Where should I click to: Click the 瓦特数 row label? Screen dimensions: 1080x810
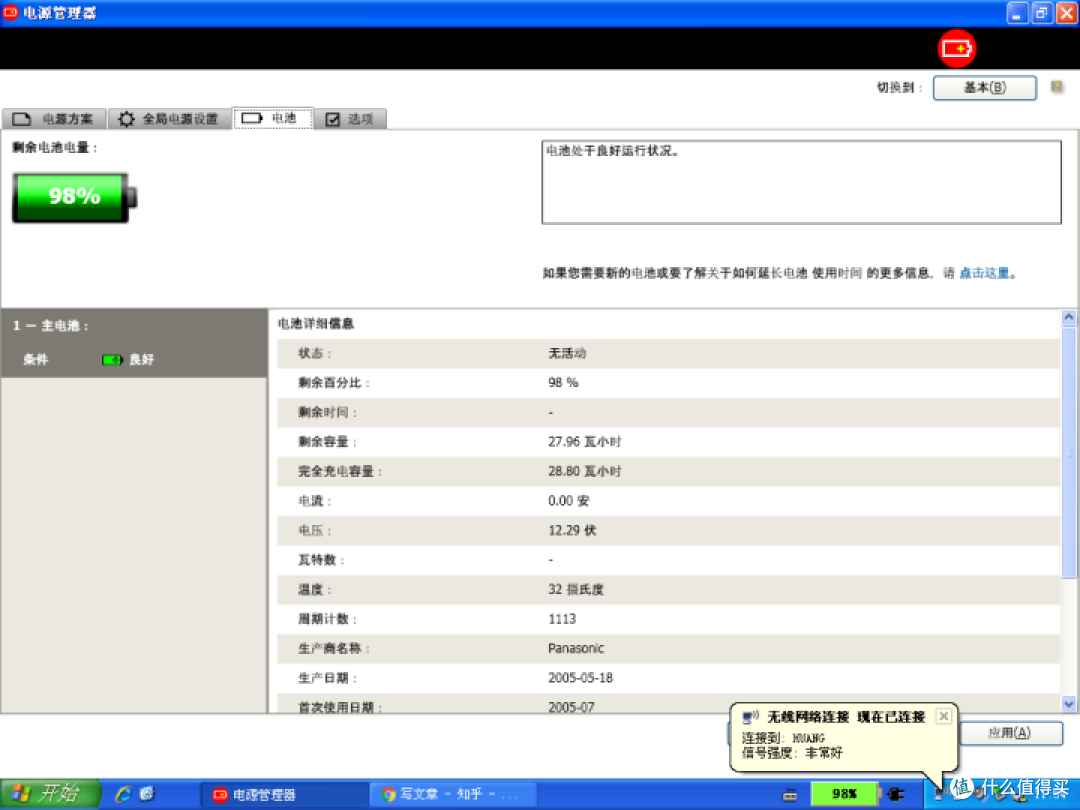(321, 560)
